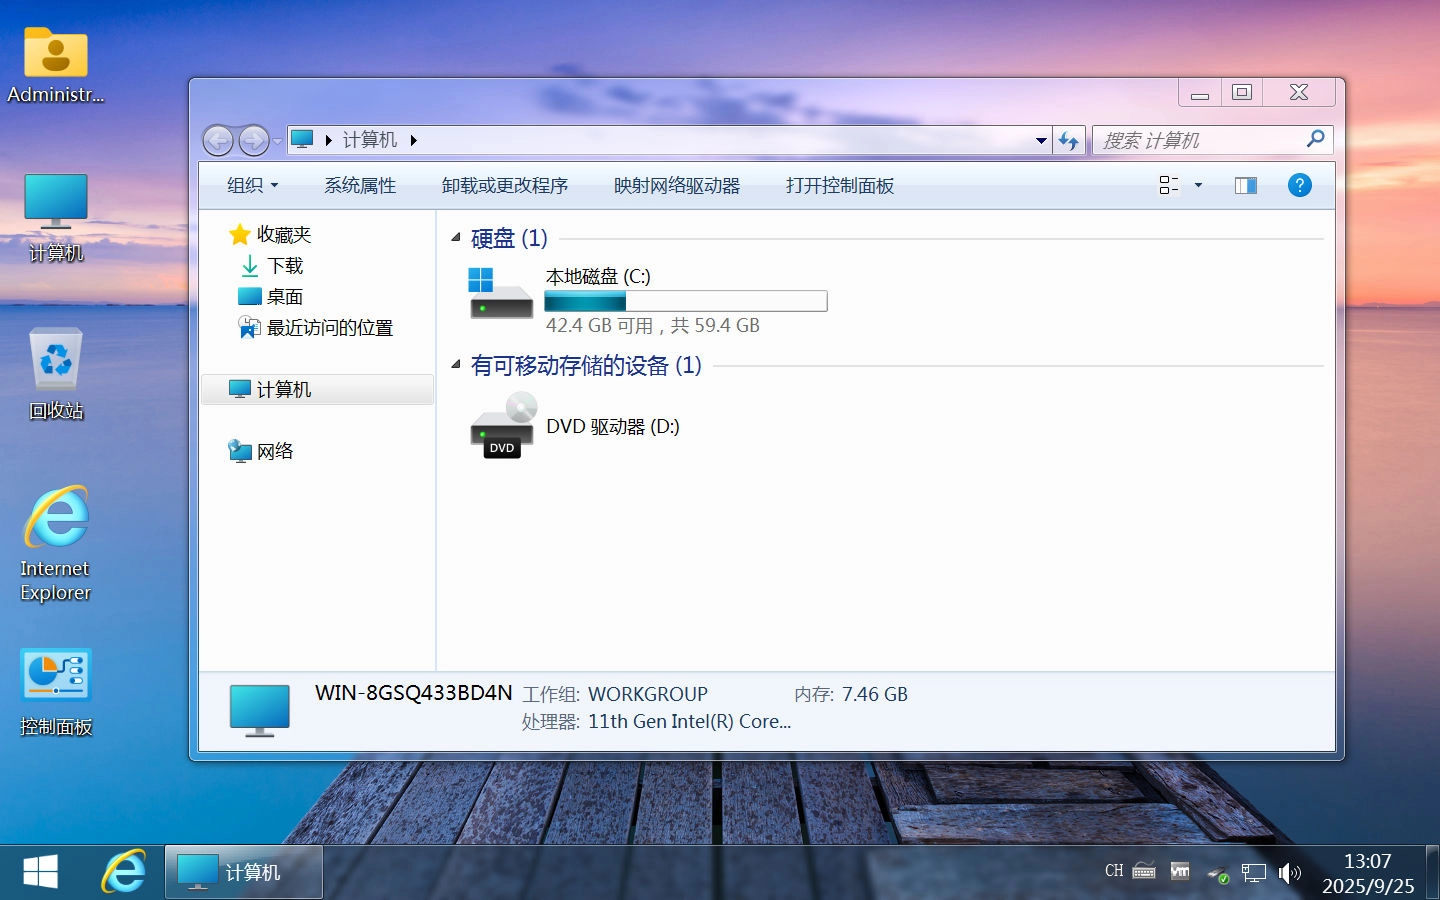Open the view options dropdown arrow

1196,185
